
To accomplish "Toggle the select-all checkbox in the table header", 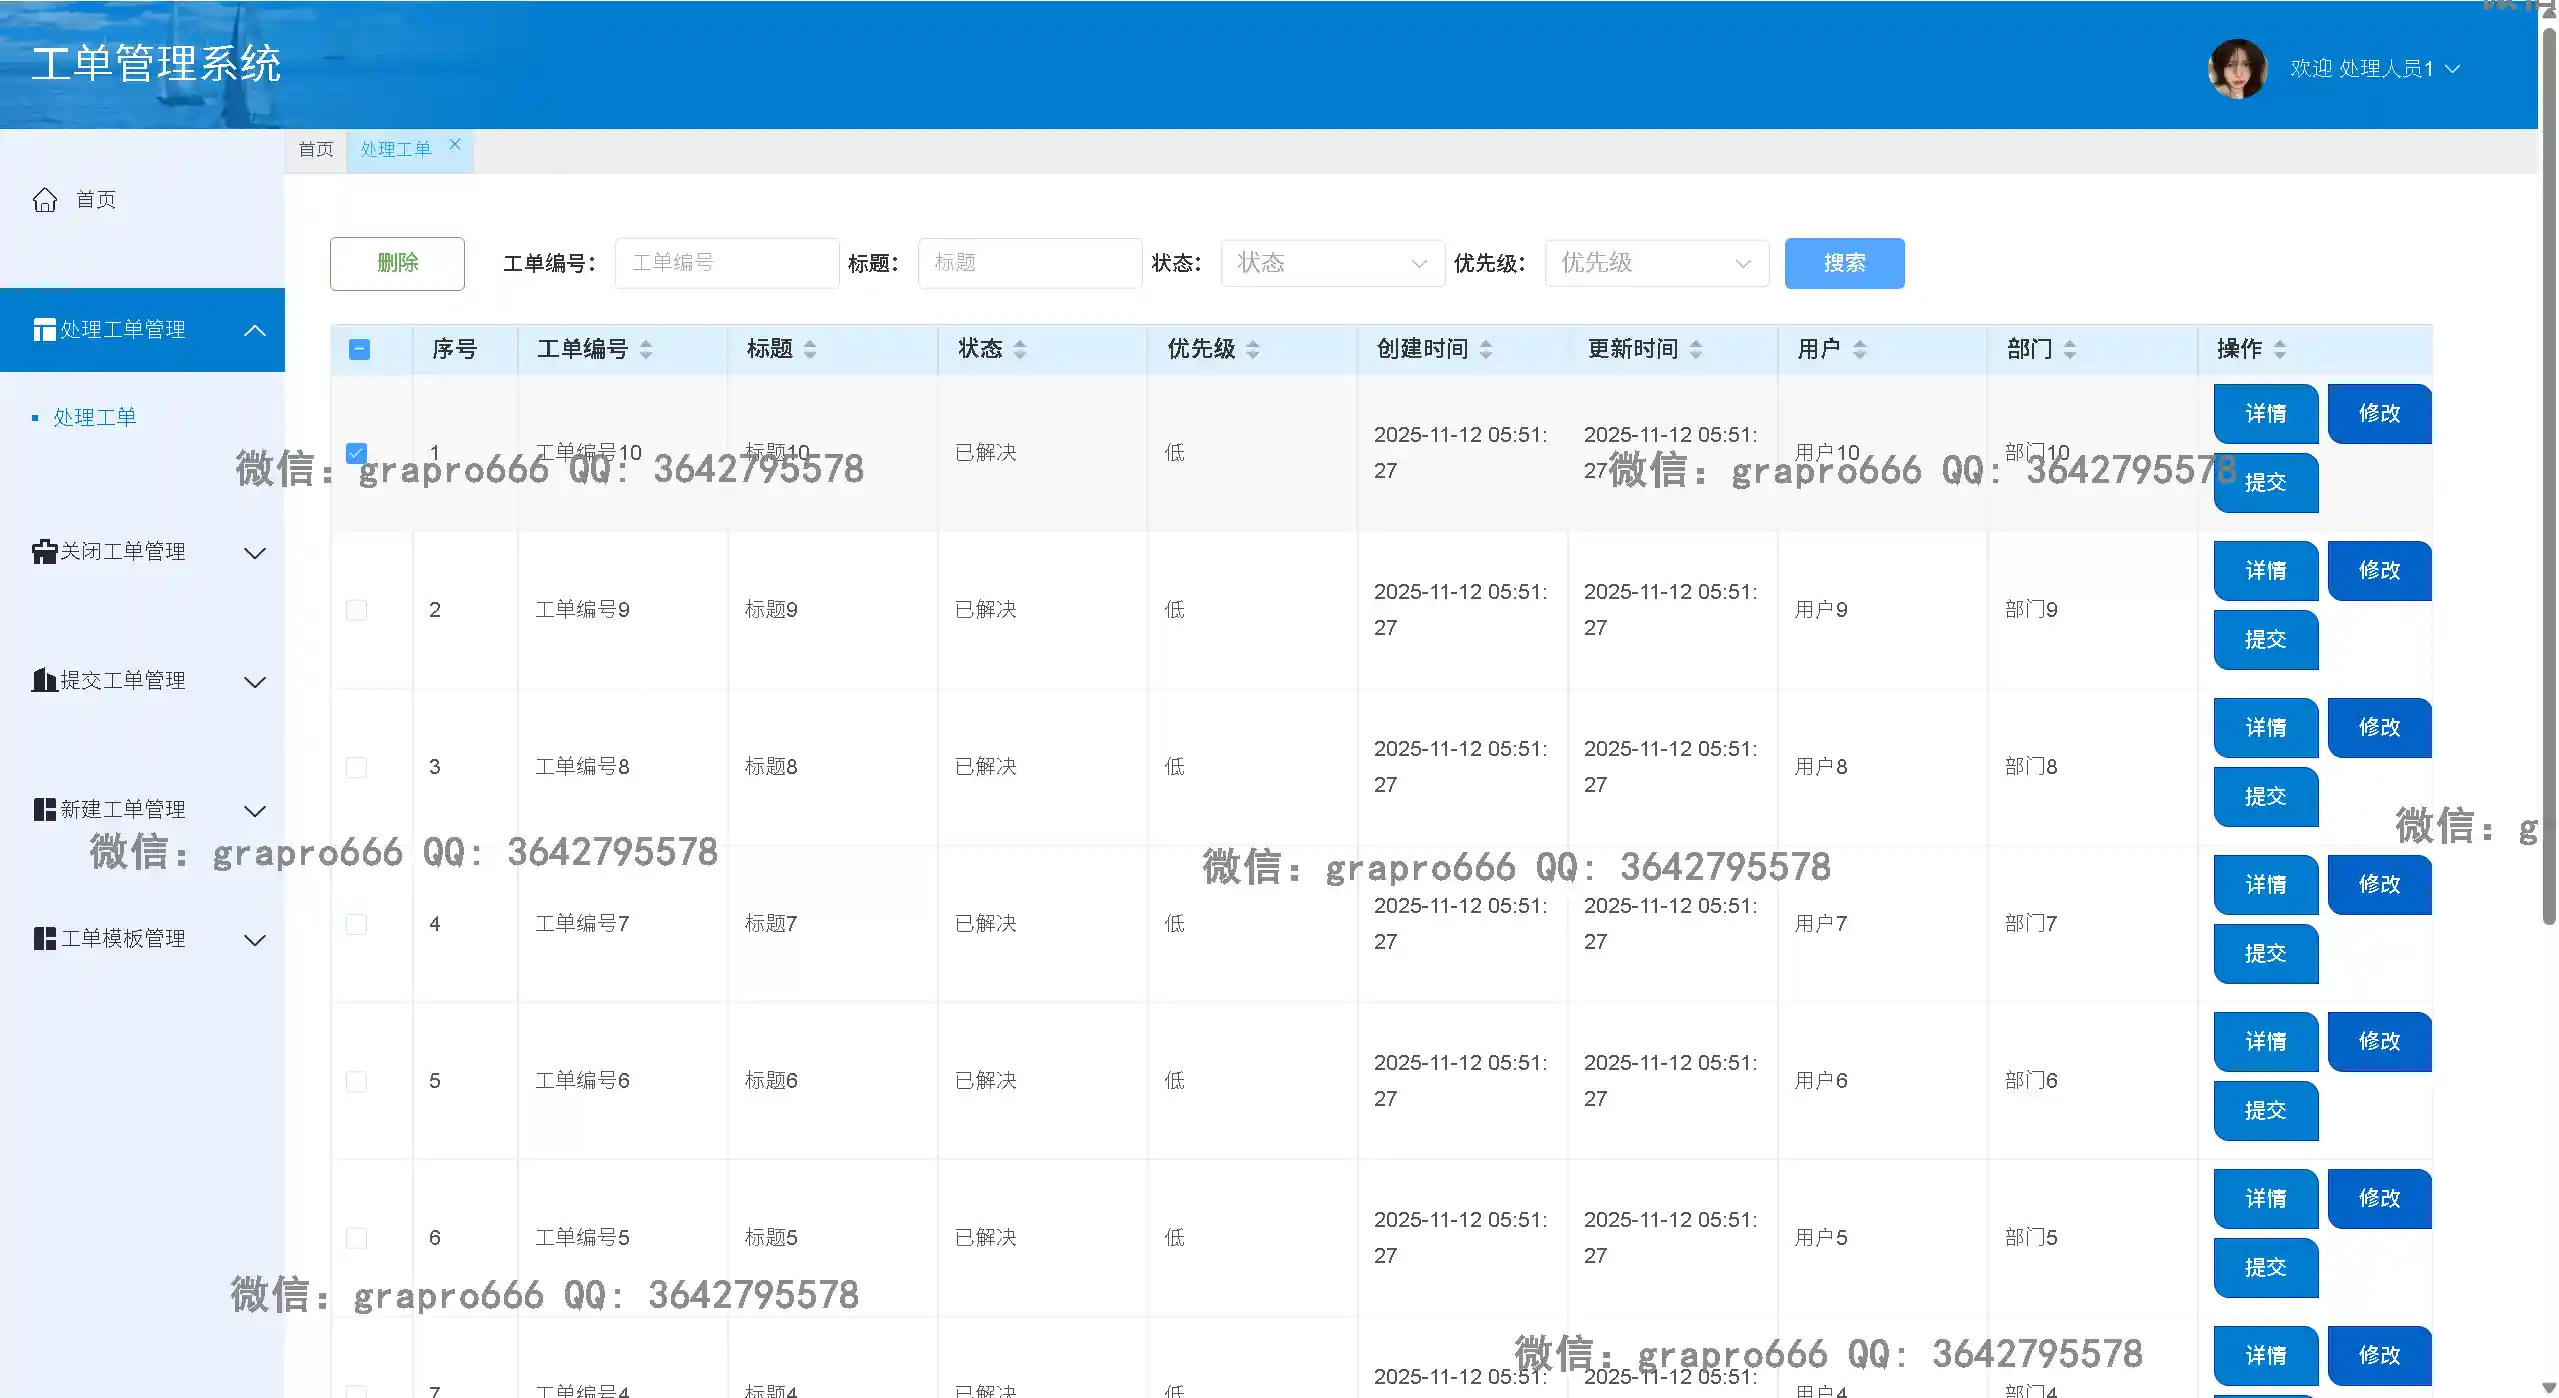I will [x=360, y=349].
